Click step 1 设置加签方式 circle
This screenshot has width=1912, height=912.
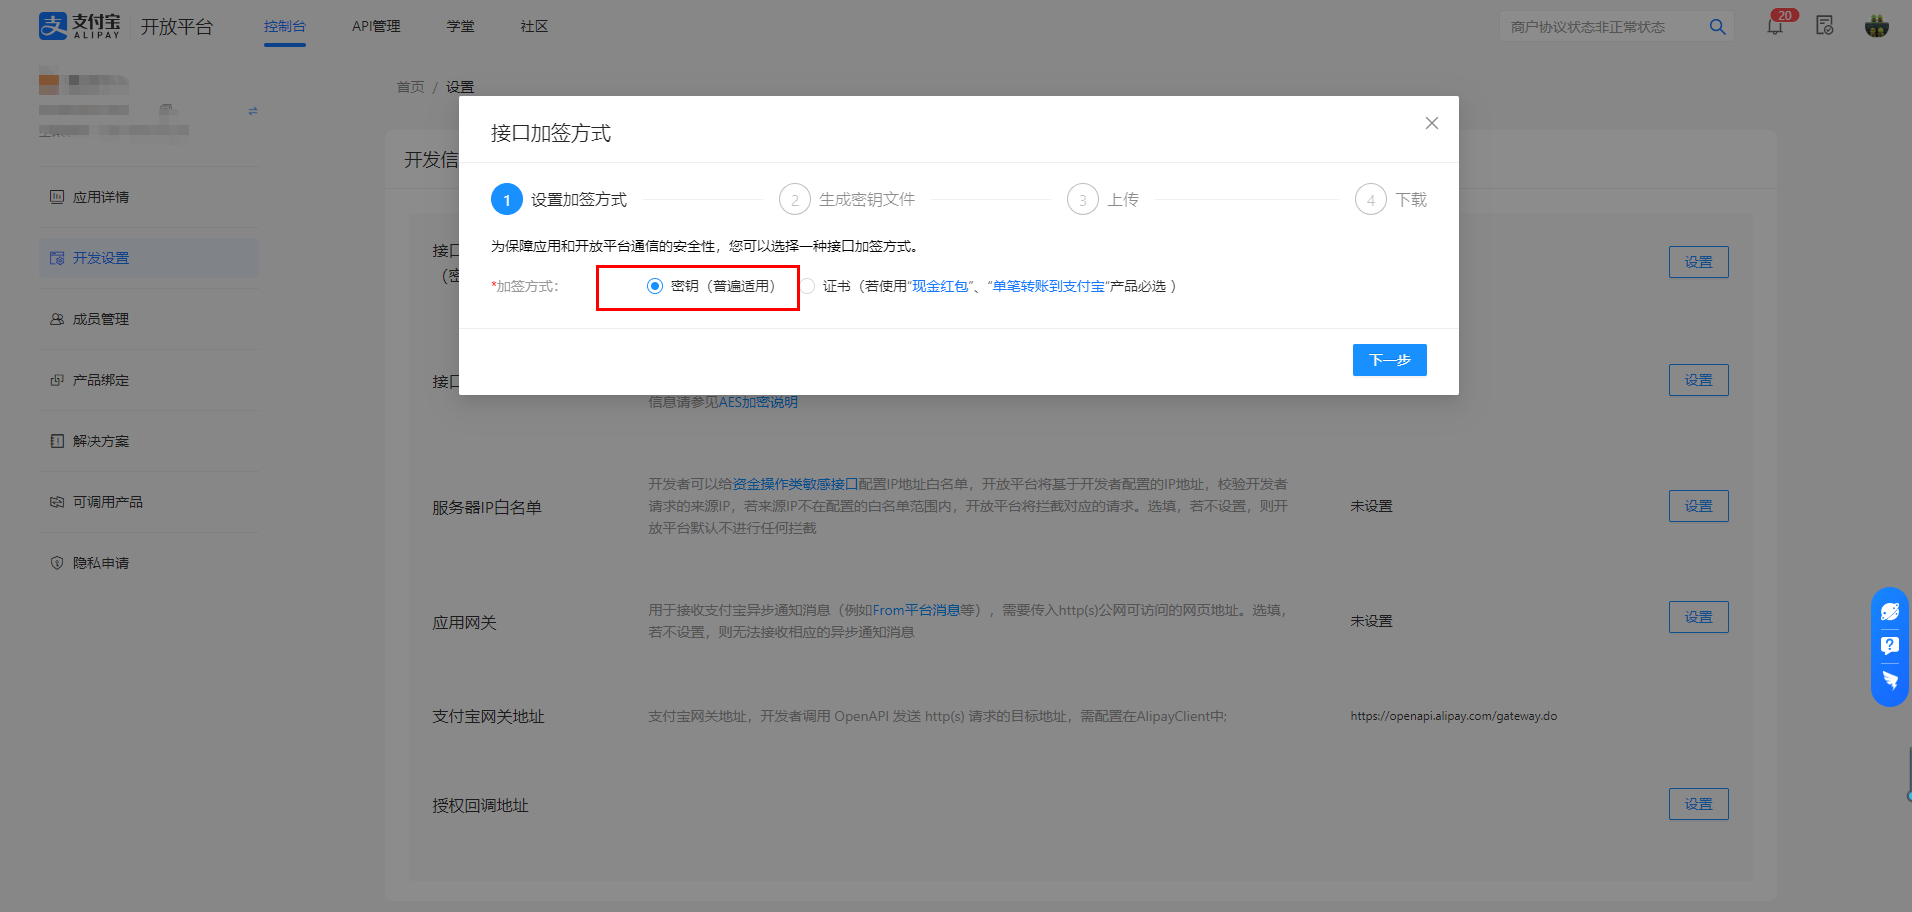(x=507, y=200)
